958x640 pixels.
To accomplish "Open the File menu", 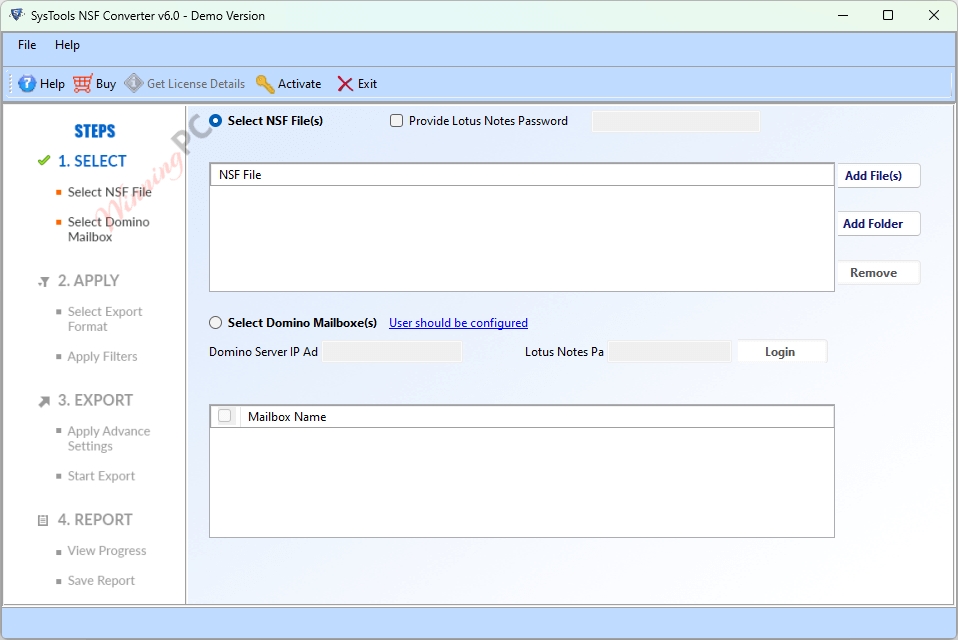I will click(27, 45).
